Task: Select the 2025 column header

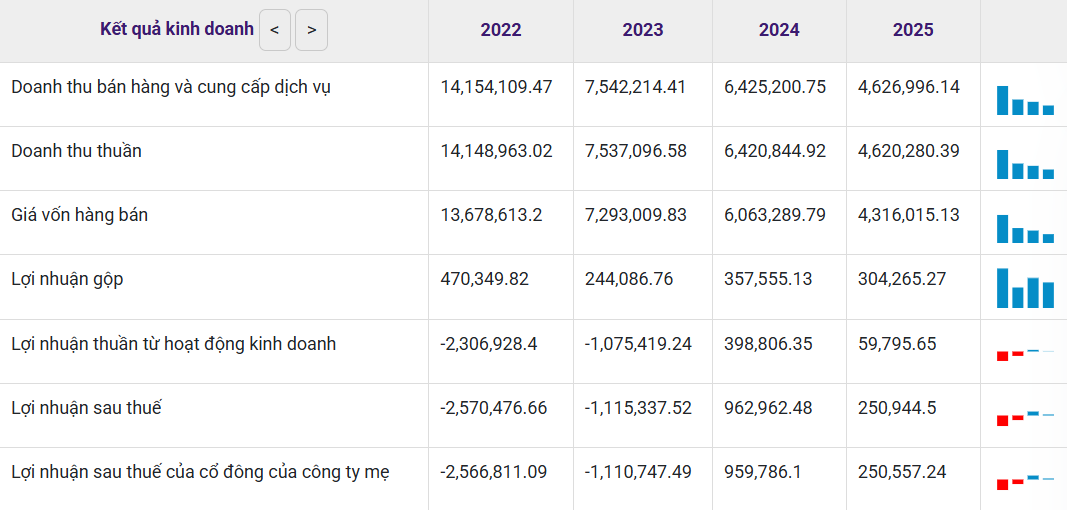Action: (913, 30)
